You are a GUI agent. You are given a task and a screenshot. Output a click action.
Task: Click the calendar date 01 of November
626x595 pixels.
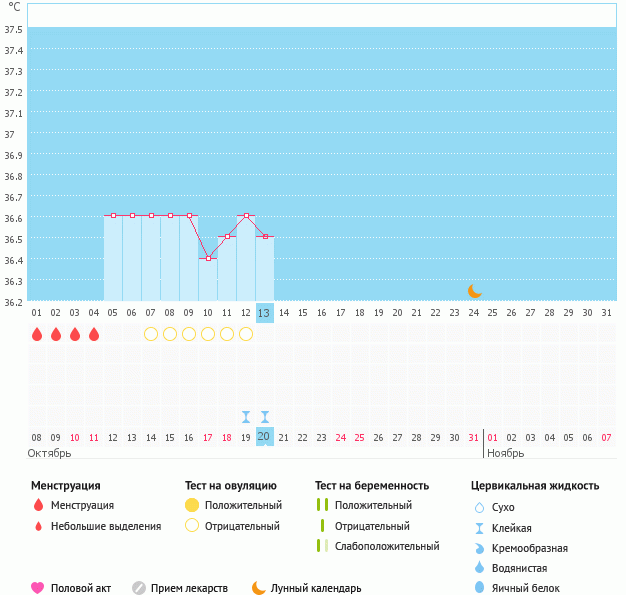coord(493,437)
